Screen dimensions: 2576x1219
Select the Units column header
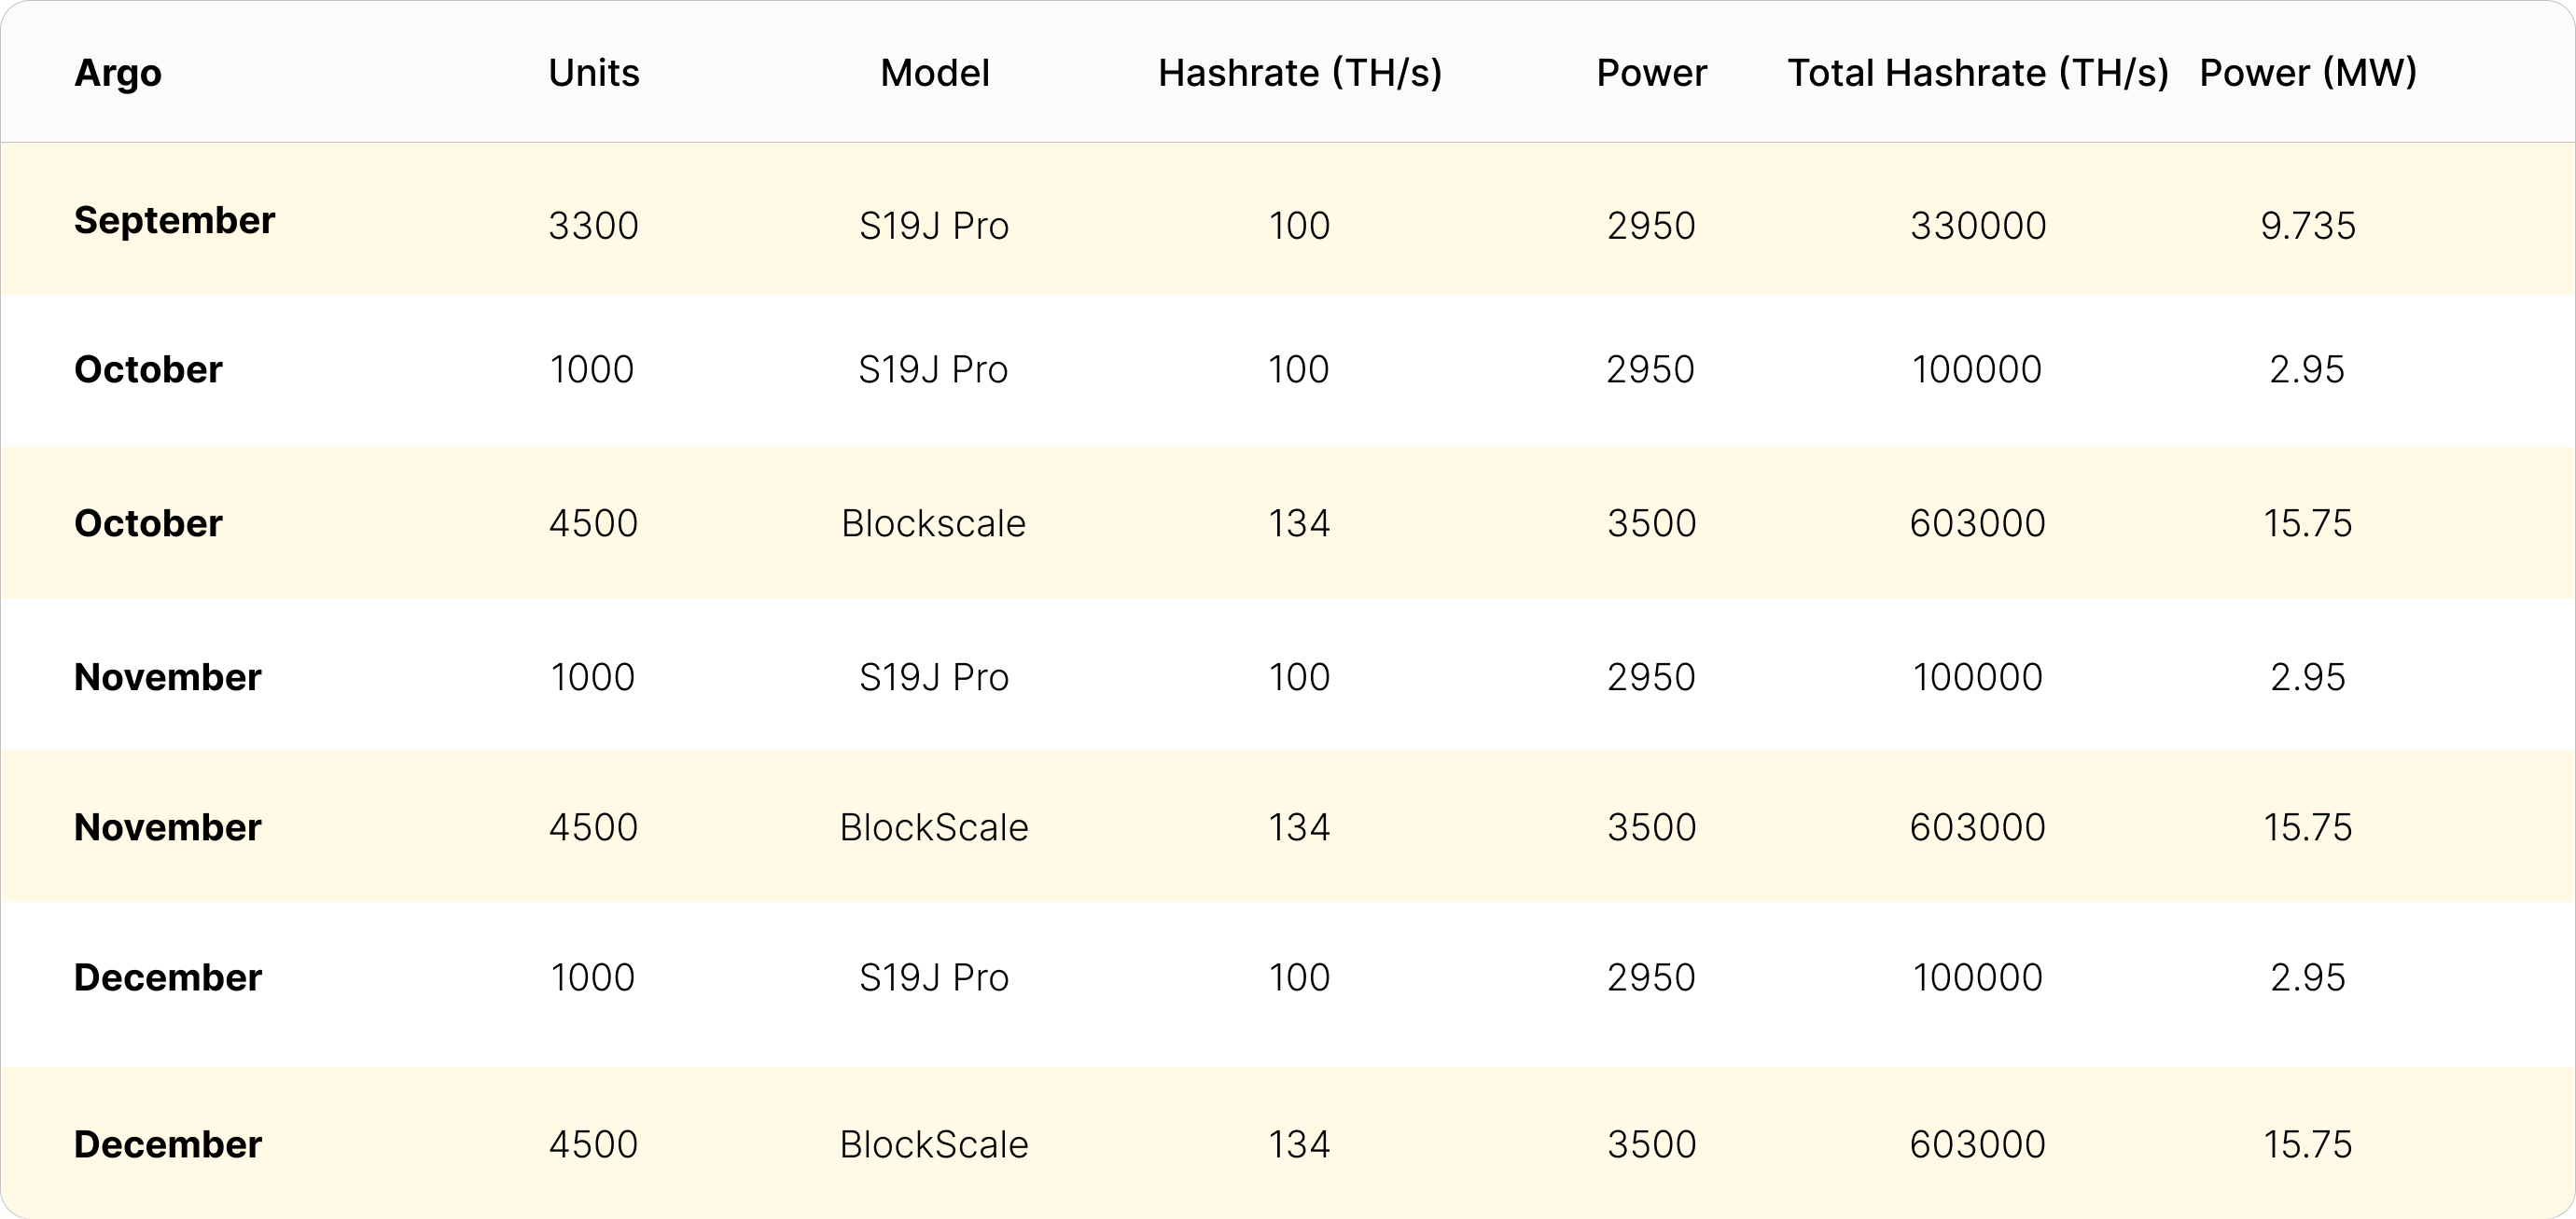click(x=593, y=73)
